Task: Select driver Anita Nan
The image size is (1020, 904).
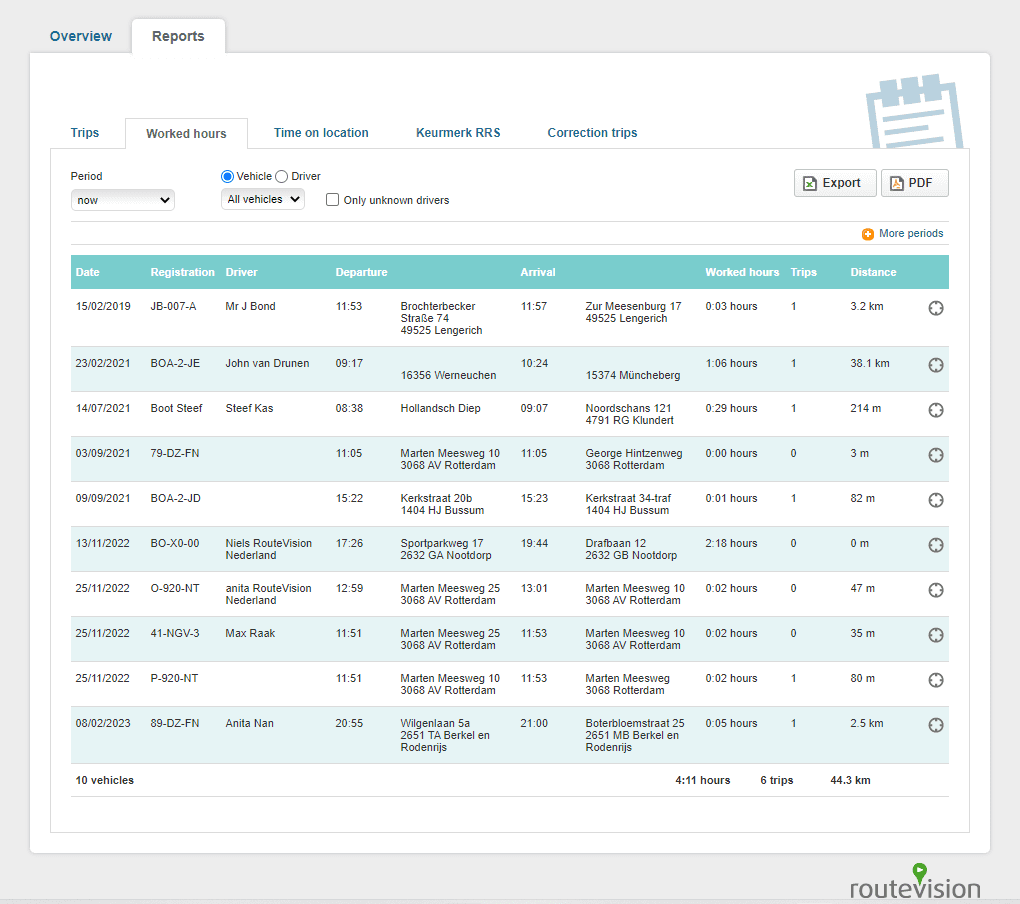Action: click(x=249, y=723)
